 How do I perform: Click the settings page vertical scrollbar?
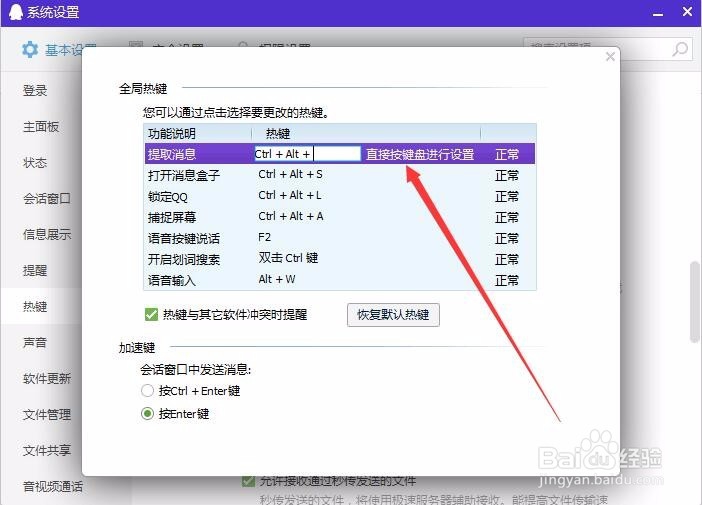[x=695, y=302]
